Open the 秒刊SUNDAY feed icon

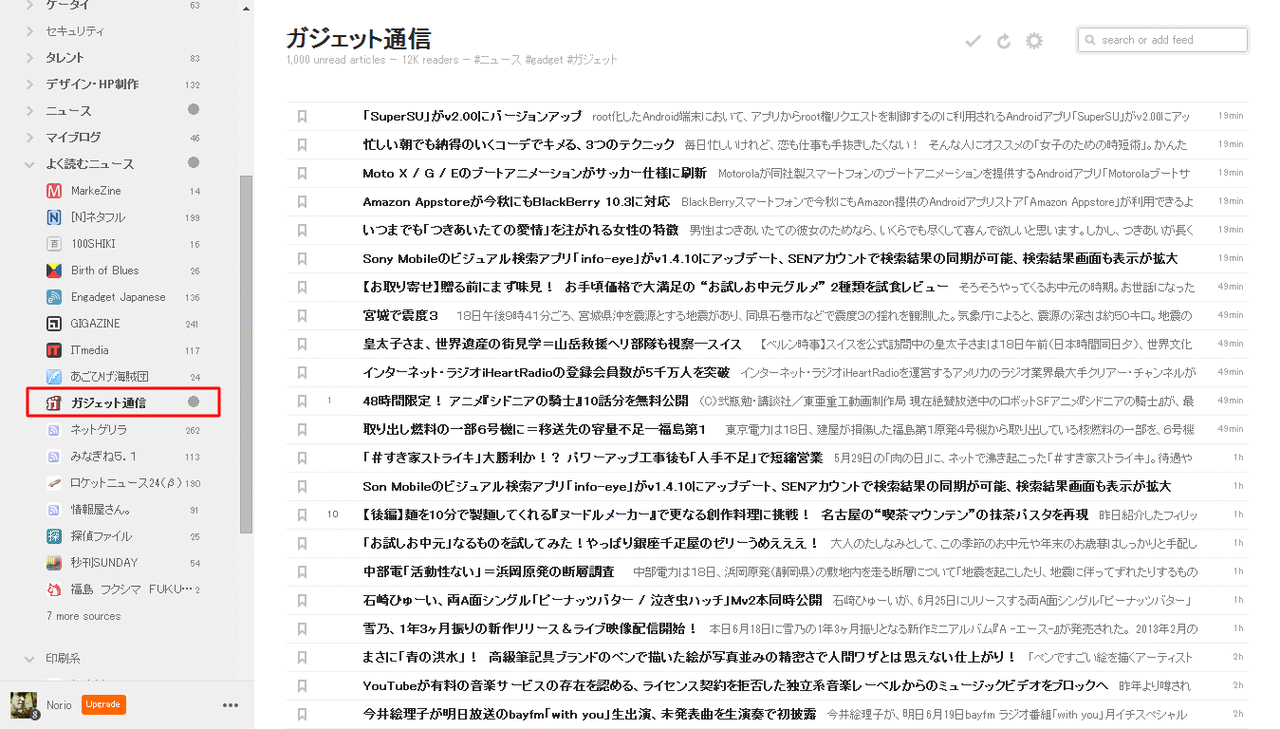pos(54,563)
